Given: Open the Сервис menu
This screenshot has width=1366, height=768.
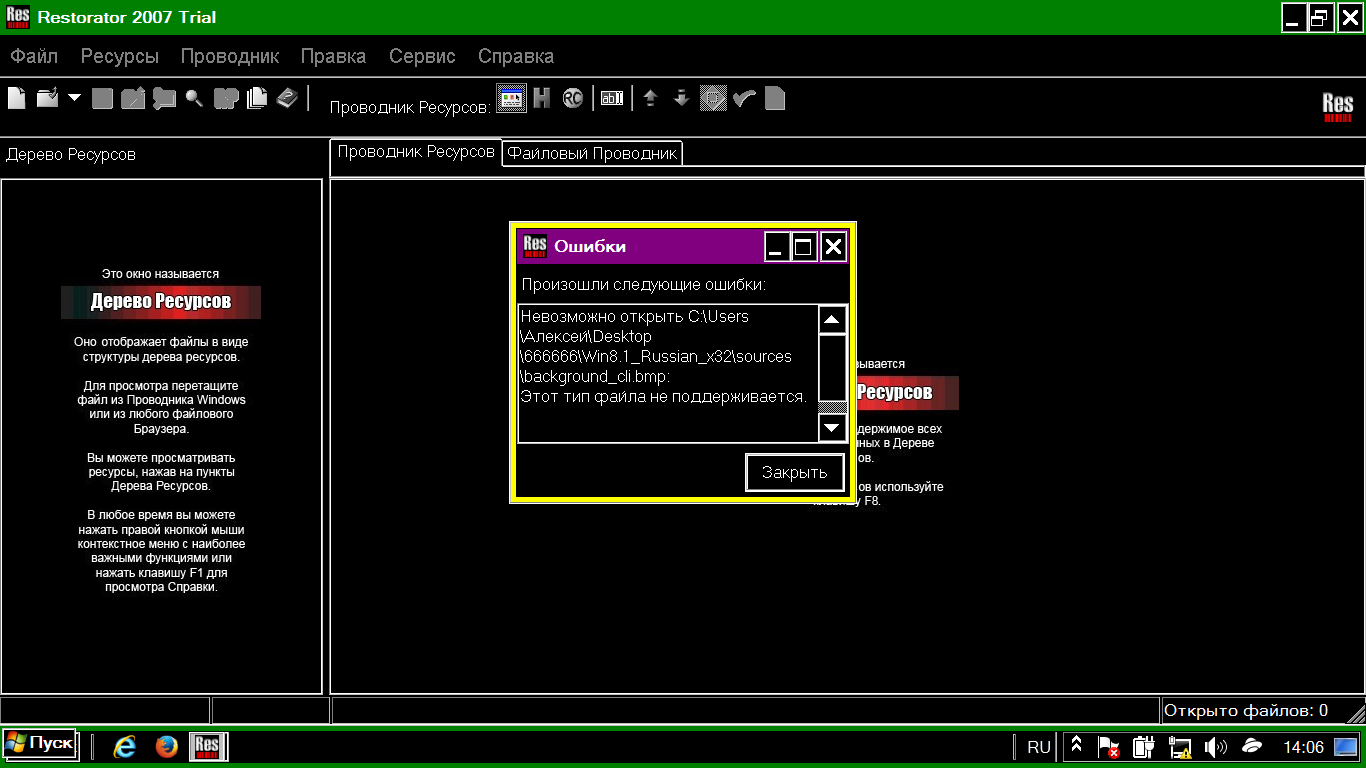Looking at the screenshot, I should [x=422, y=56].
